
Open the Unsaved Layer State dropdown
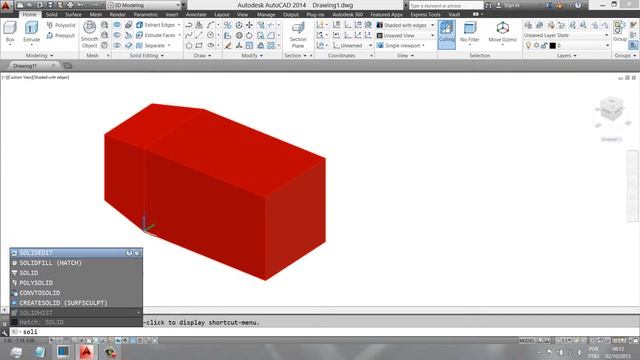coord(566,36)
